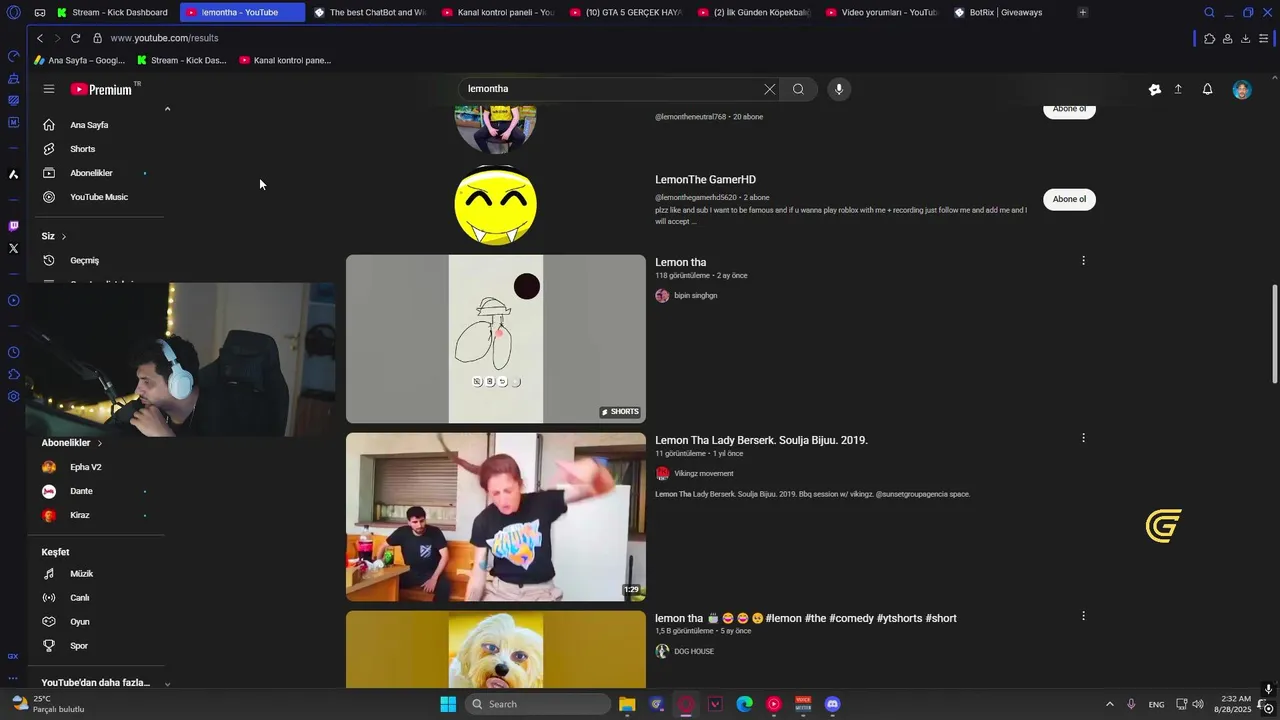
Task: Open YouTube notifications bell
Action: [1207, 89]
